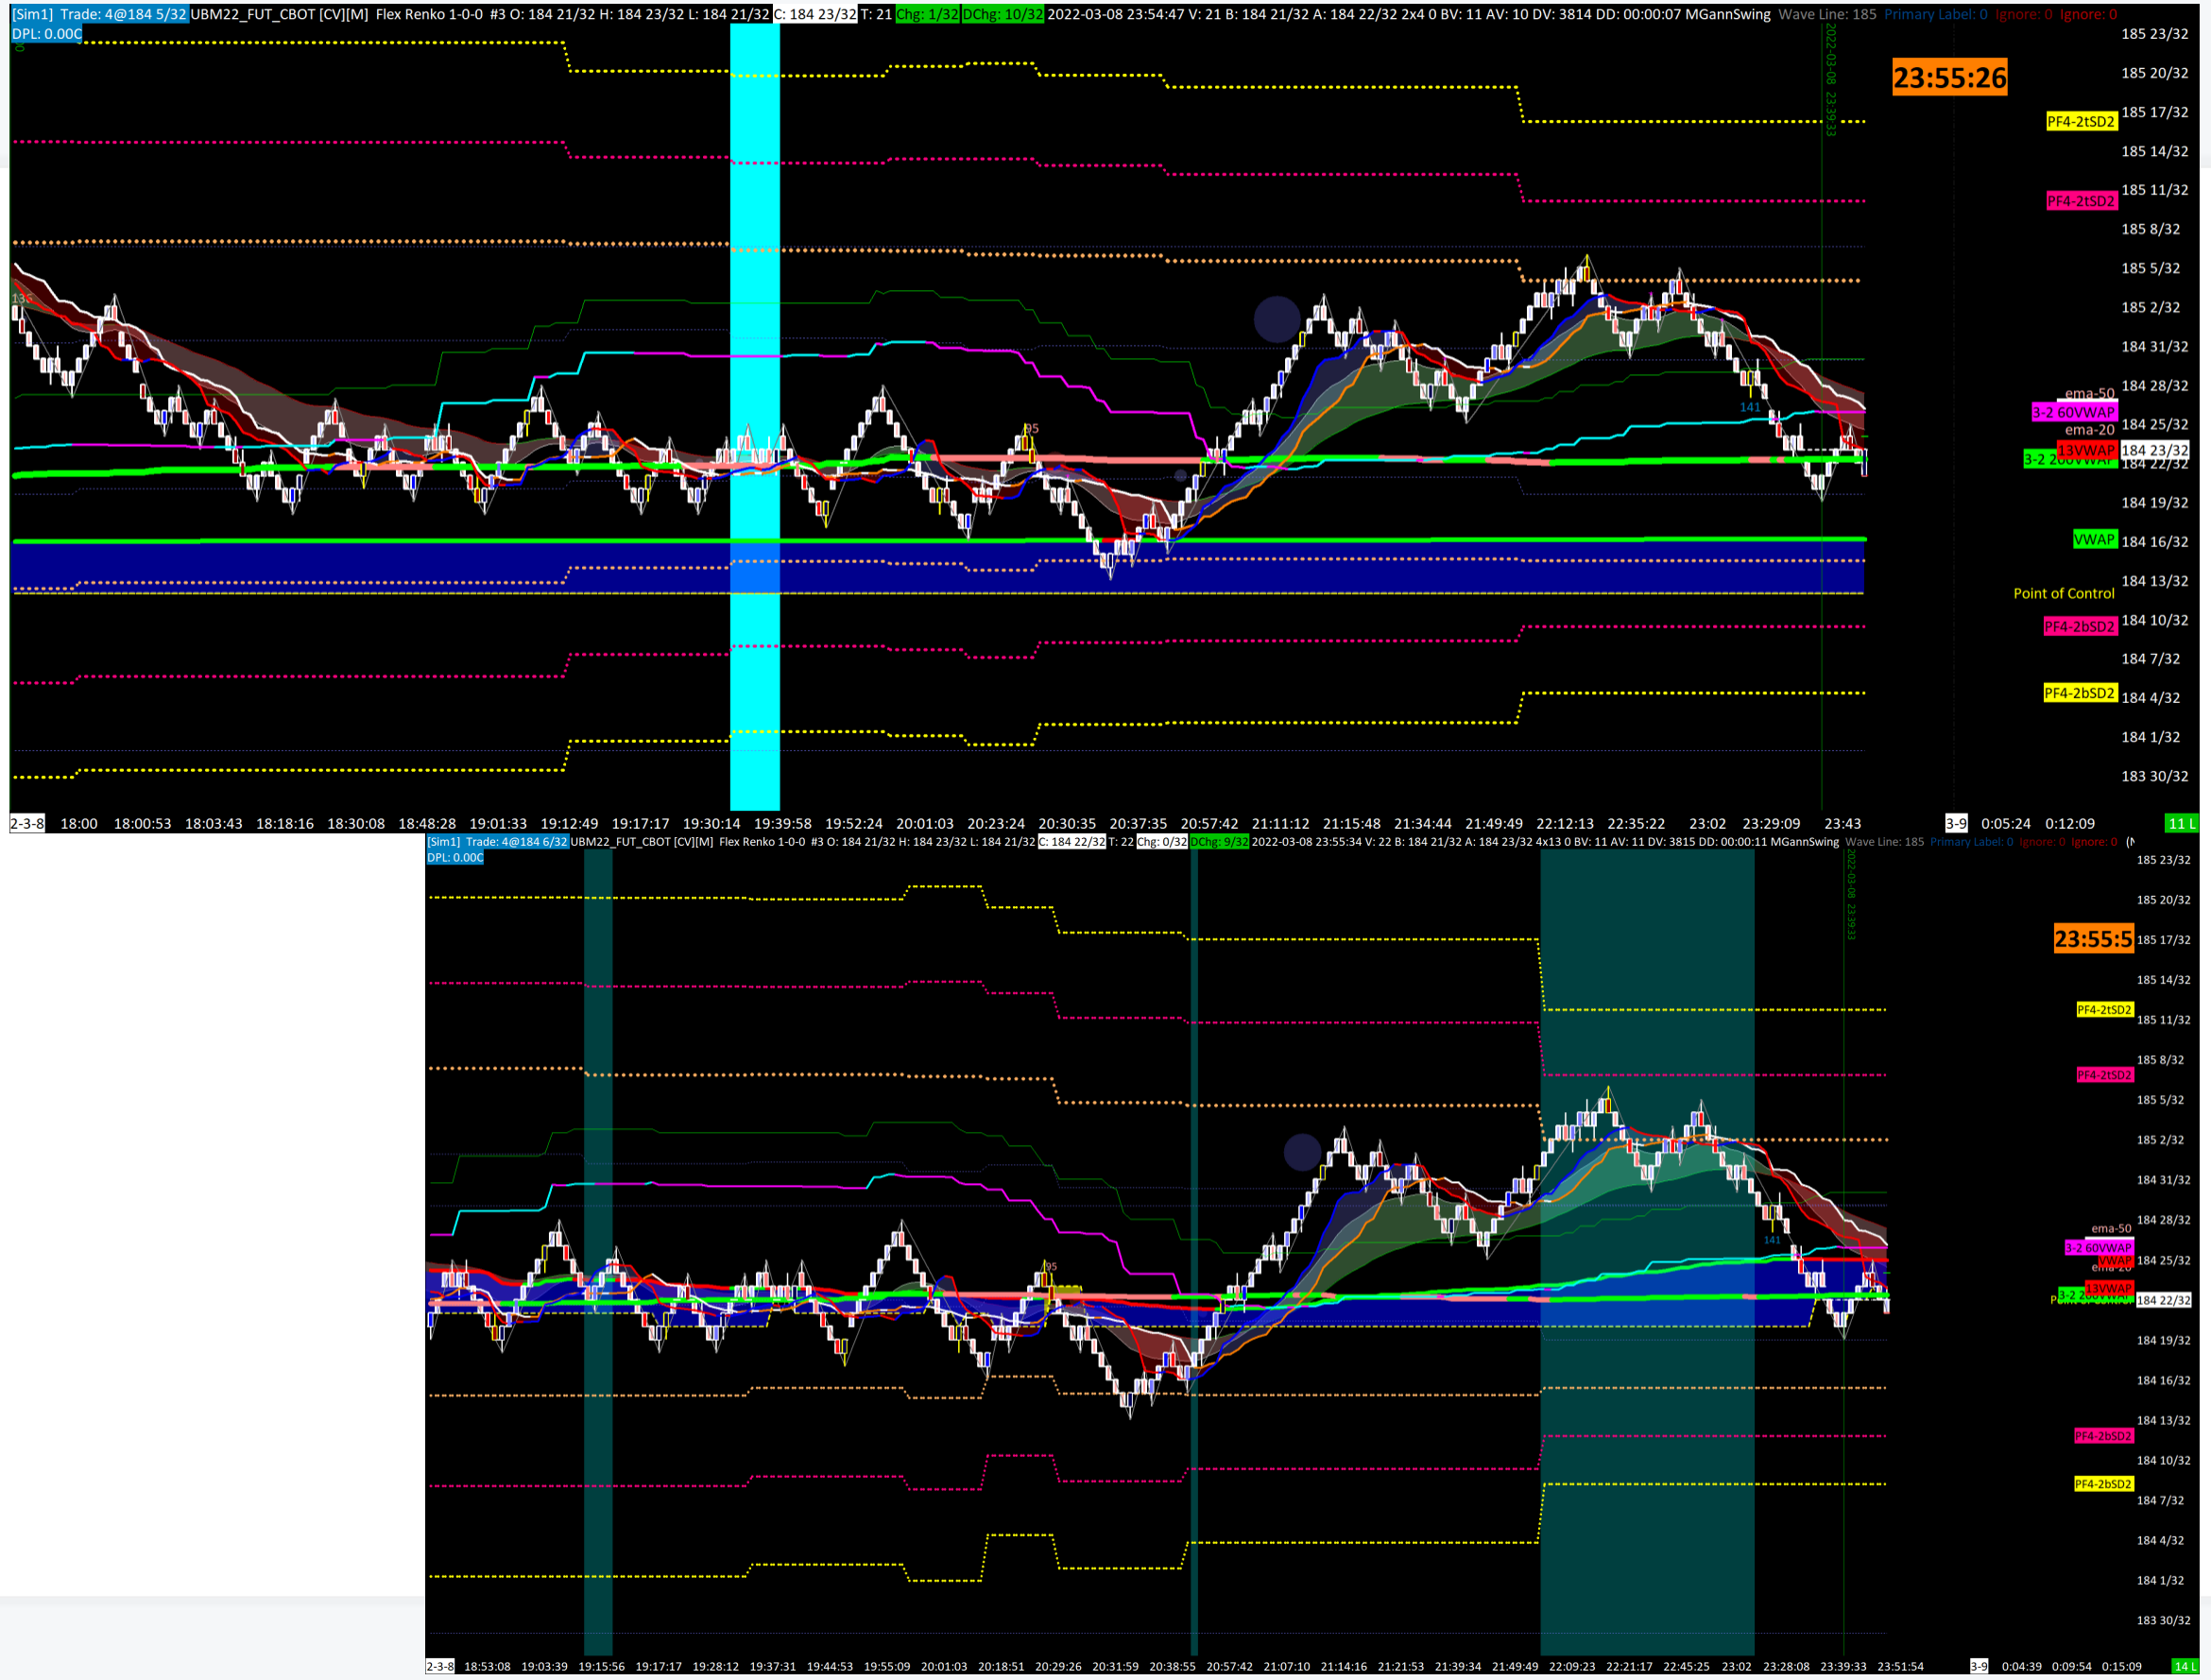The image size is (2211, 1680).
Task: Click the dark navy circle marker in upper chart
Action: pos(1276,319)
